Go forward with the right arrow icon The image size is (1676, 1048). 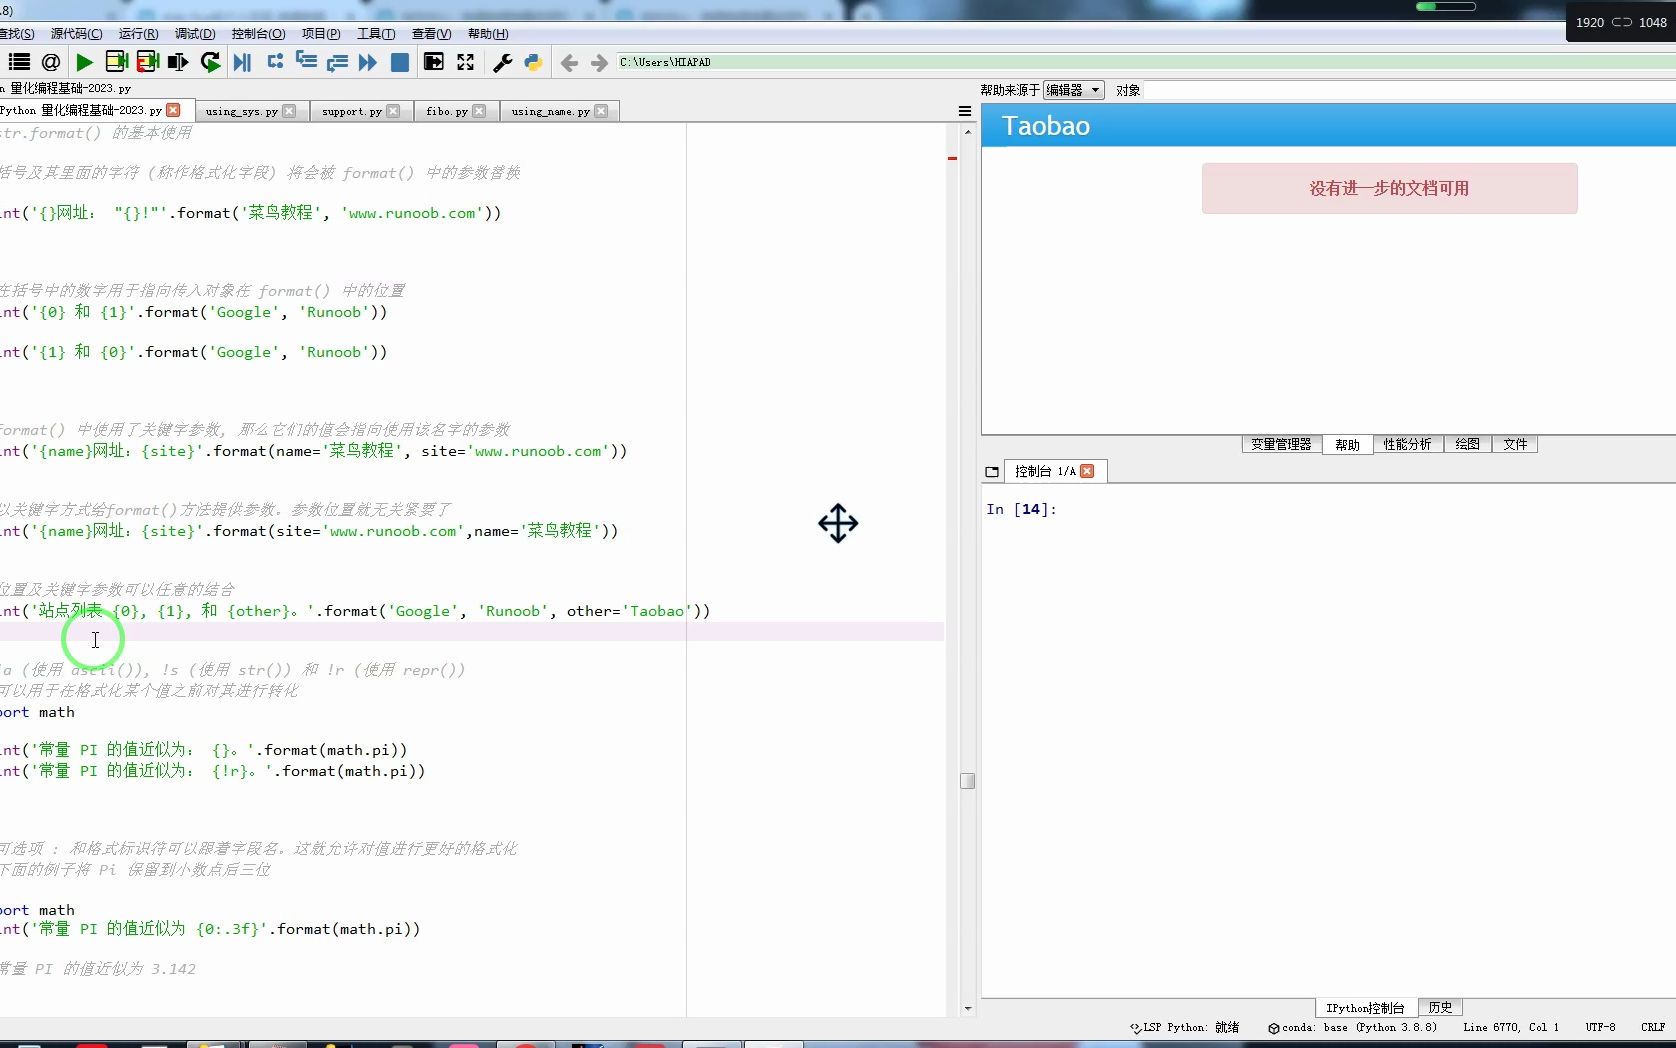[x=599, y=63]
